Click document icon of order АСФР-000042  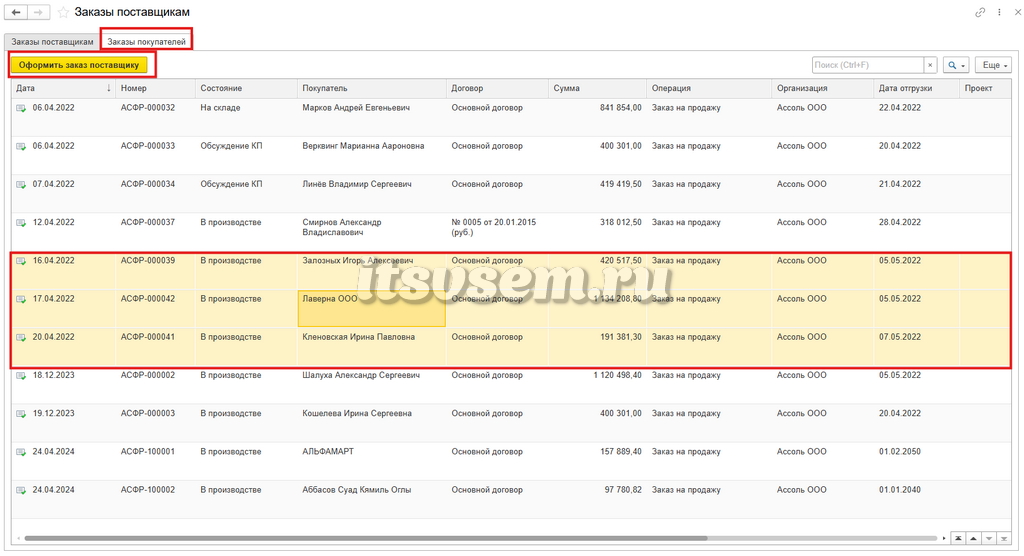click(x=21, y=299)
